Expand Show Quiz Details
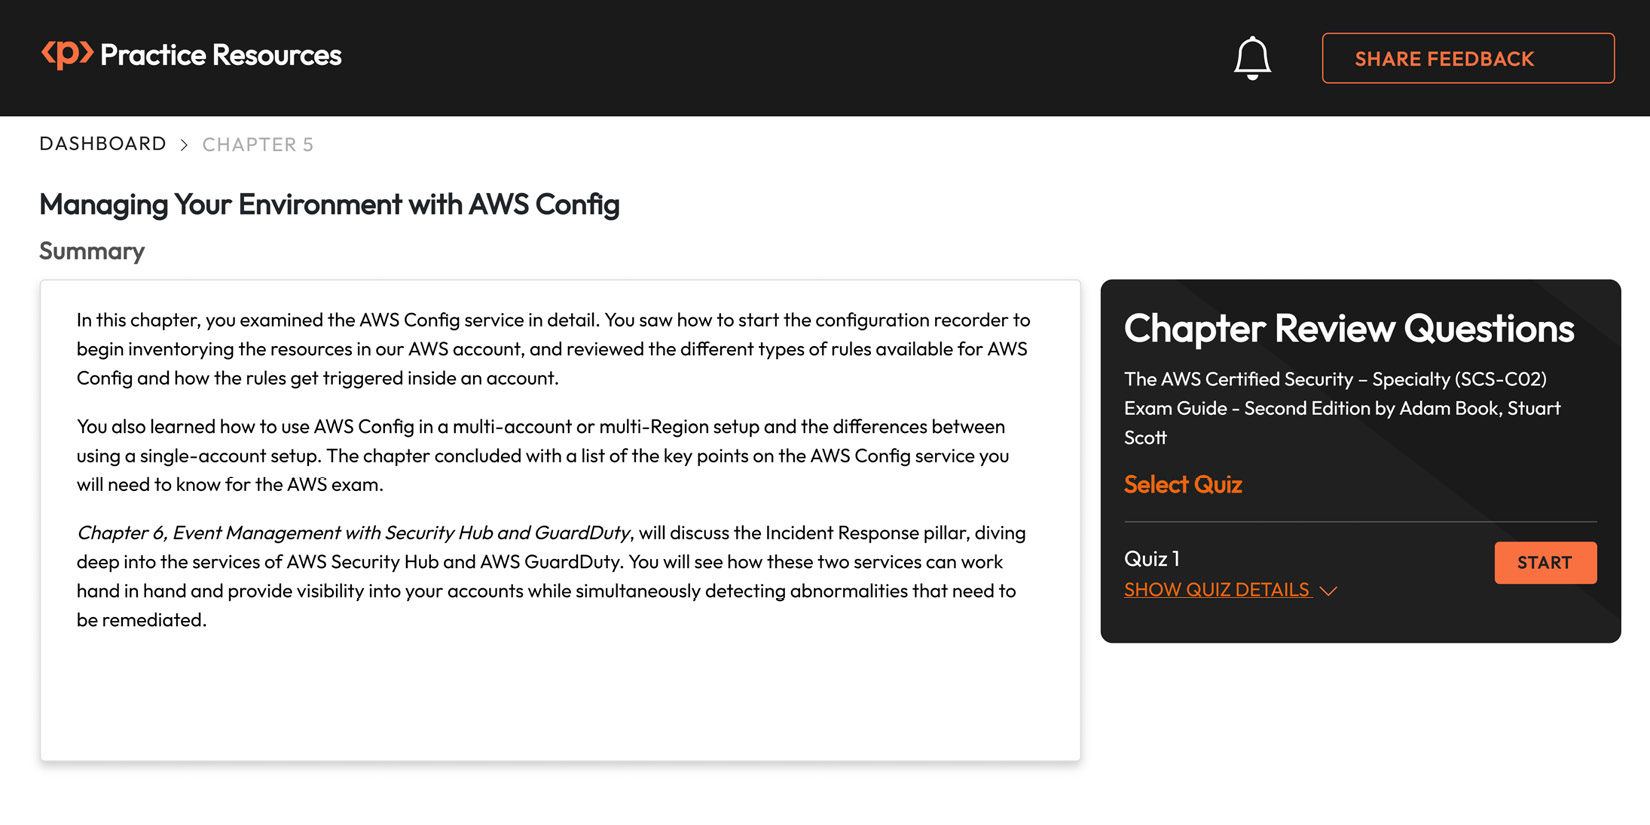Screen dimensions: 1650x825 tap(1217, 590)
